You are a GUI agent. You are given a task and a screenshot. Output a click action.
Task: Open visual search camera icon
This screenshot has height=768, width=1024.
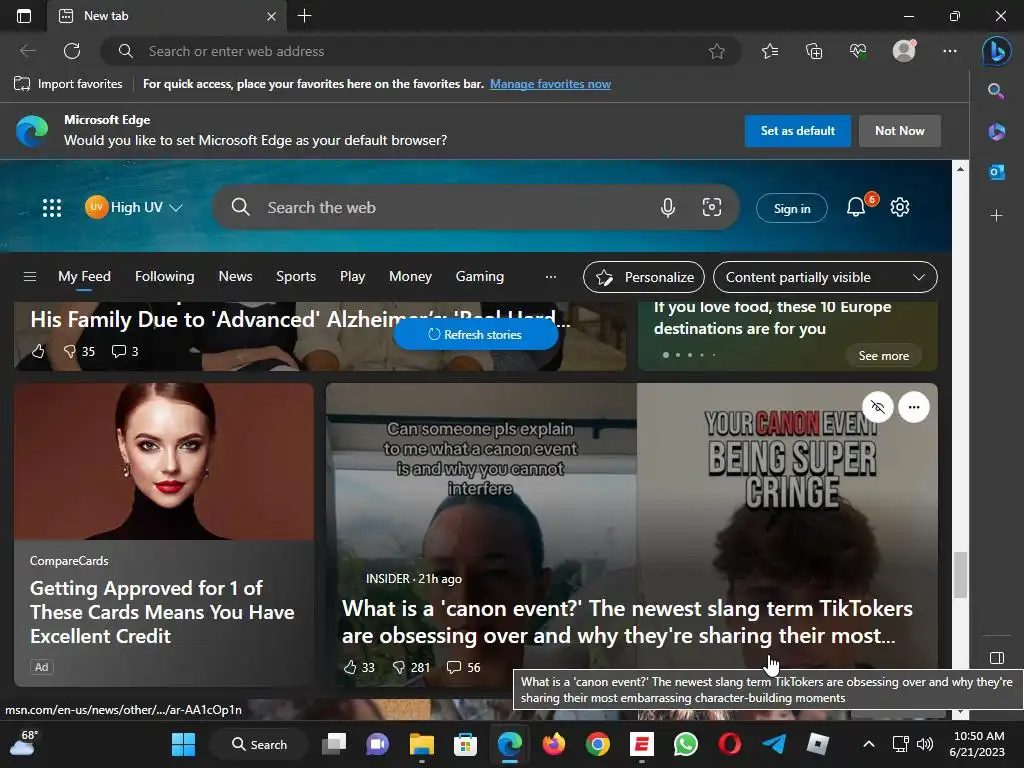coord(712,208)
